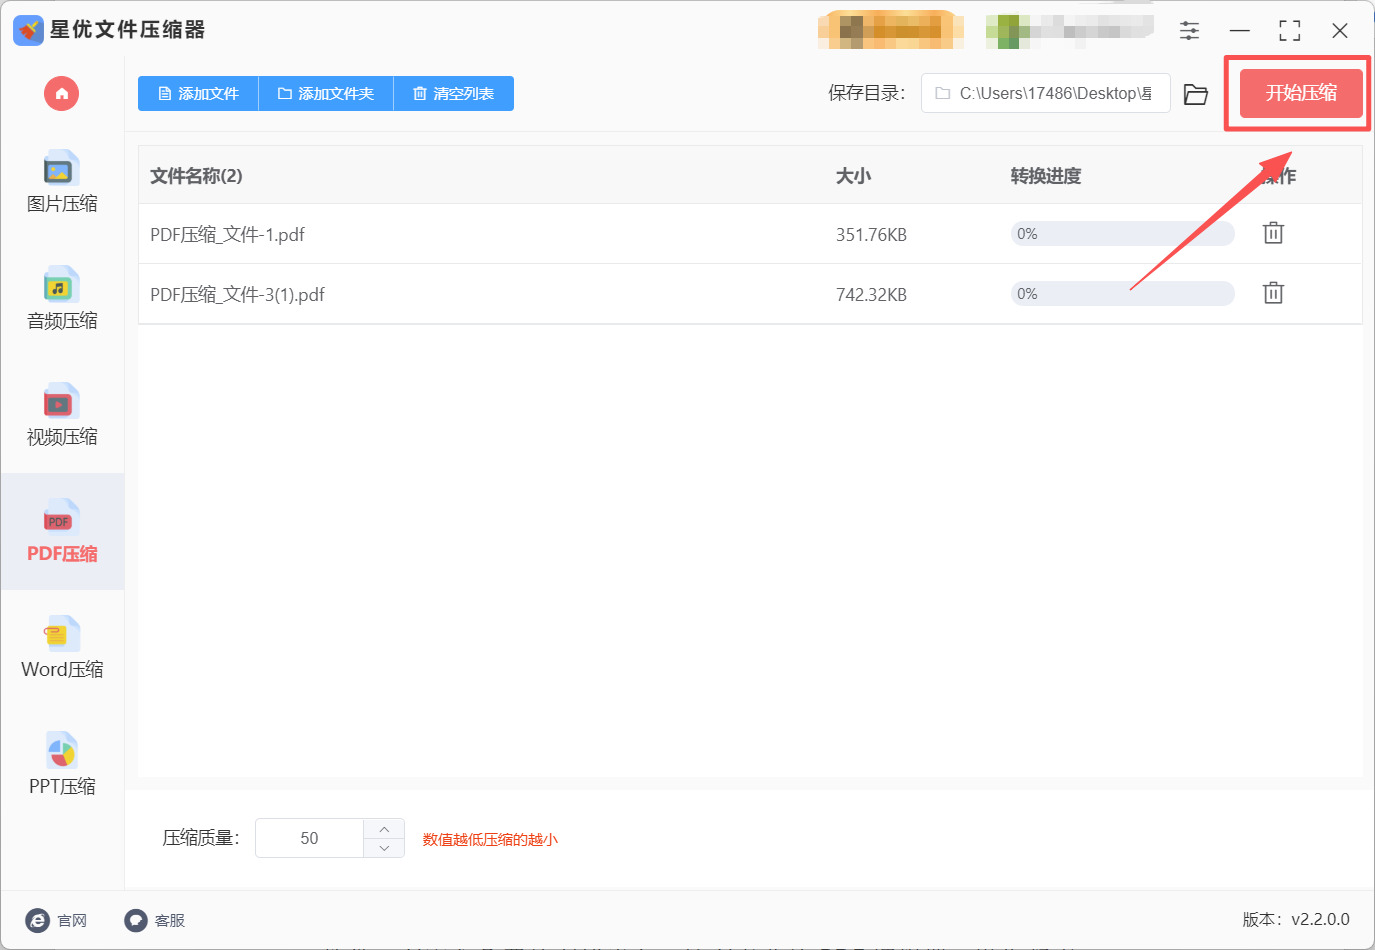Click progress bar of PDF压缩_文件-1.pdf
1375x950 pixels.
point(1122,234)
